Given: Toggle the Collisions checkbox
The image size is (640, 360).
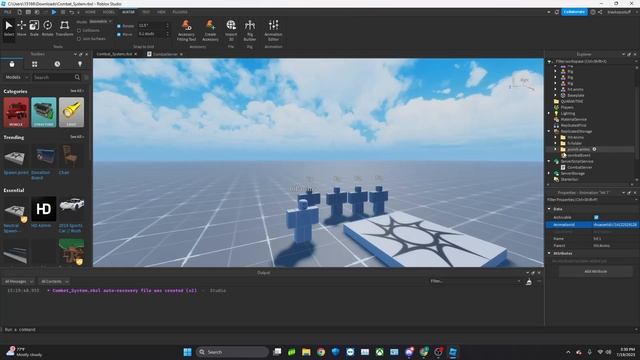Looking at the screenshot, I should click(79, 31).
